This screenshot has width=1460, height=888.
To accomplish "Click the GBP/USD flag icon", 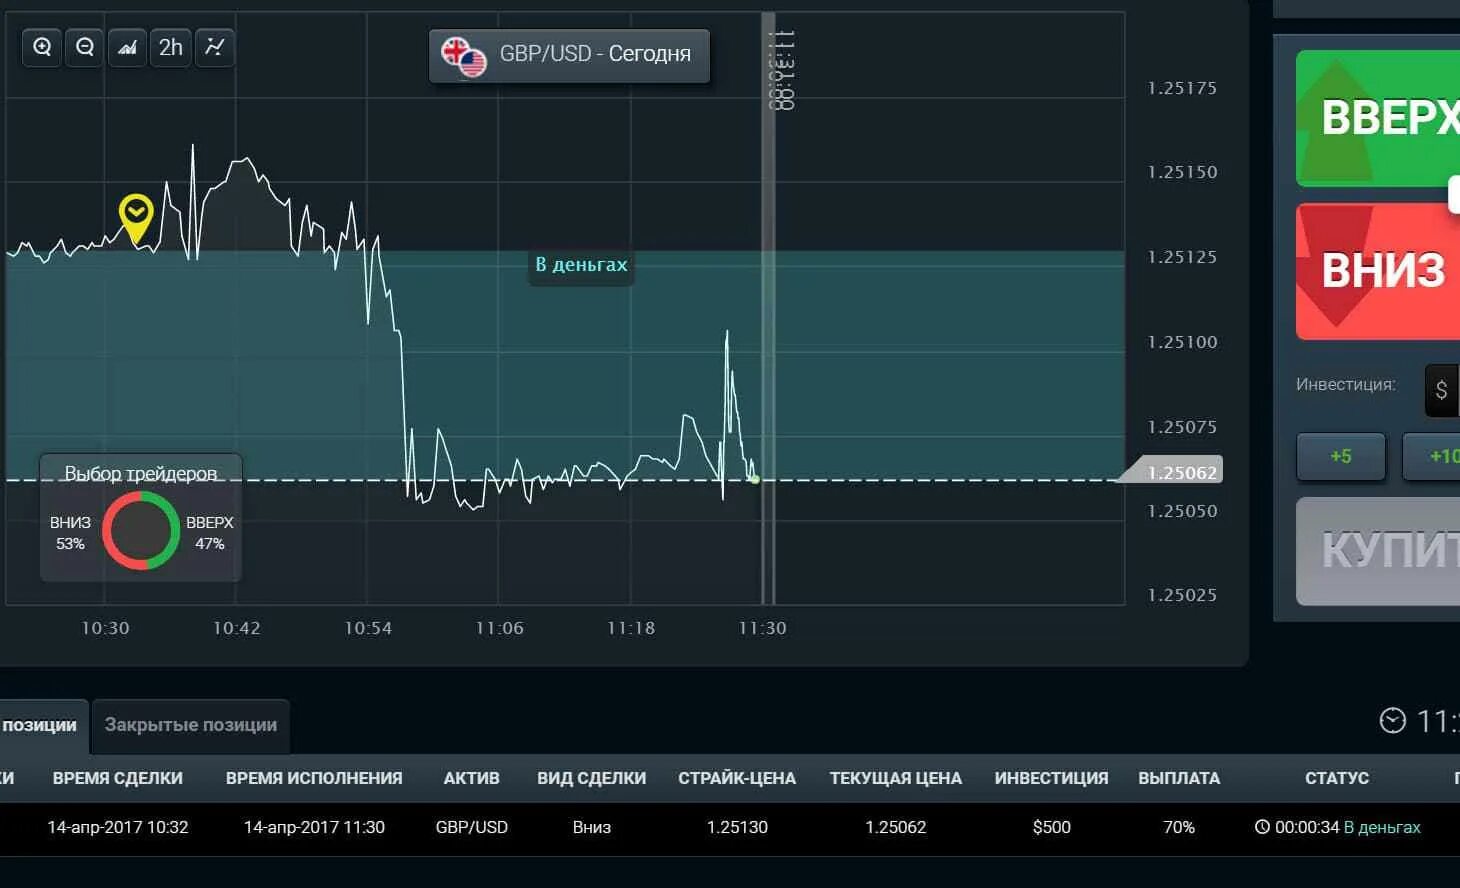I will point(464,56).
